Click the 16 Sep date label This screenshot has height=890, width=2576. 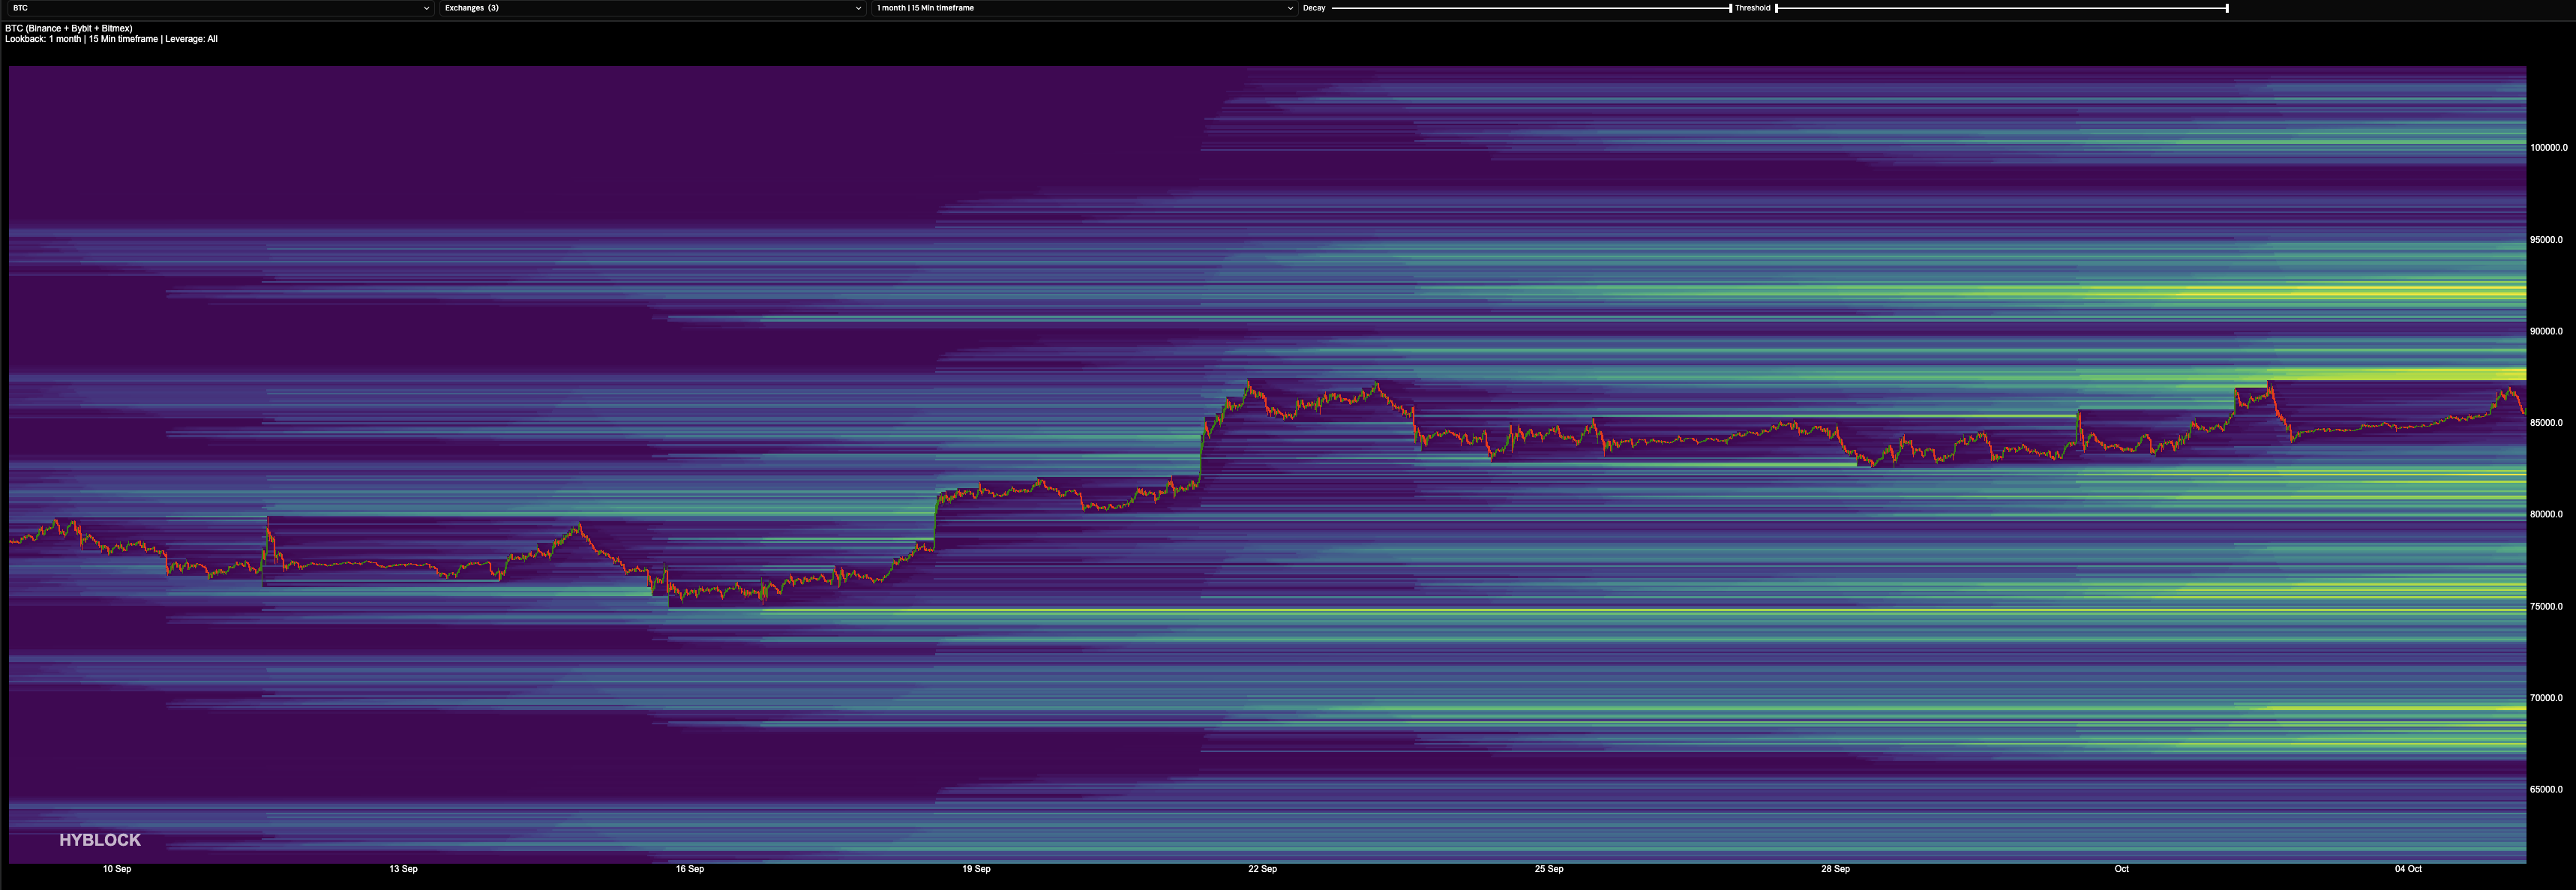point(690,869)
